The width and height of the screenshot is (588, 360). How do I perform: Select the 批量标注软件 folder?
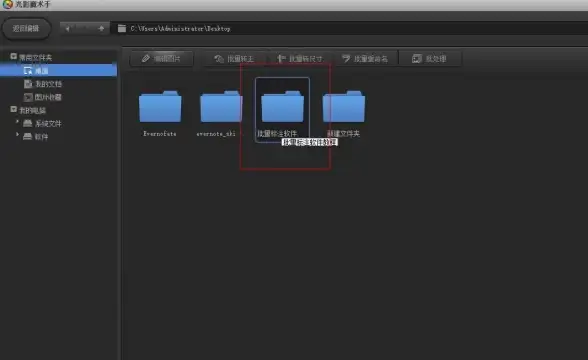282,110
